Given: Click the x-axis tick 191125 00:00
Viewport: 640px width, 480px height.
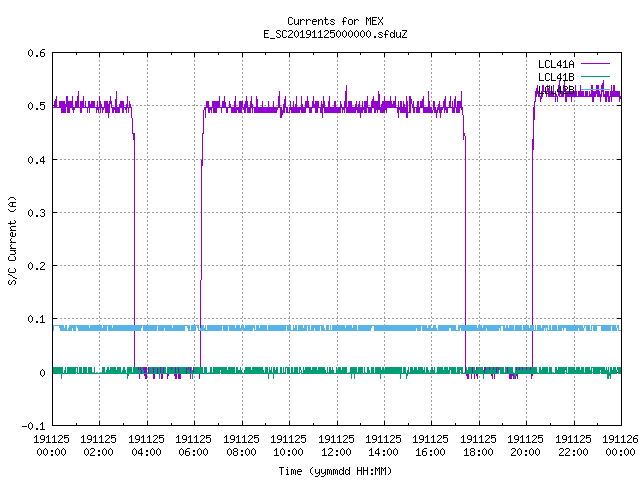Looking at the screenshot, I should (x=51, y=445).
